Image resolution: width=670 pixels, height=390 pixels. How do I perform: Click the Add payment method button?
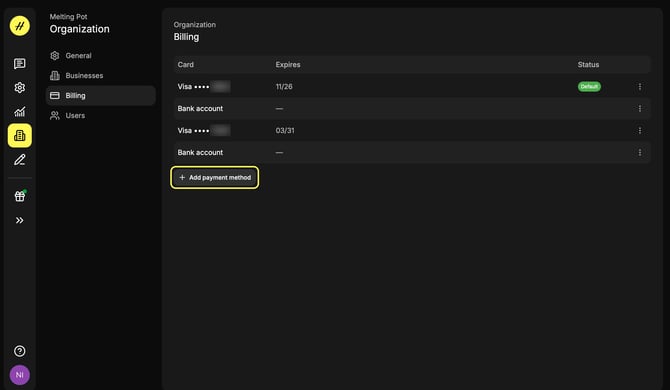[x=215, y=177]
